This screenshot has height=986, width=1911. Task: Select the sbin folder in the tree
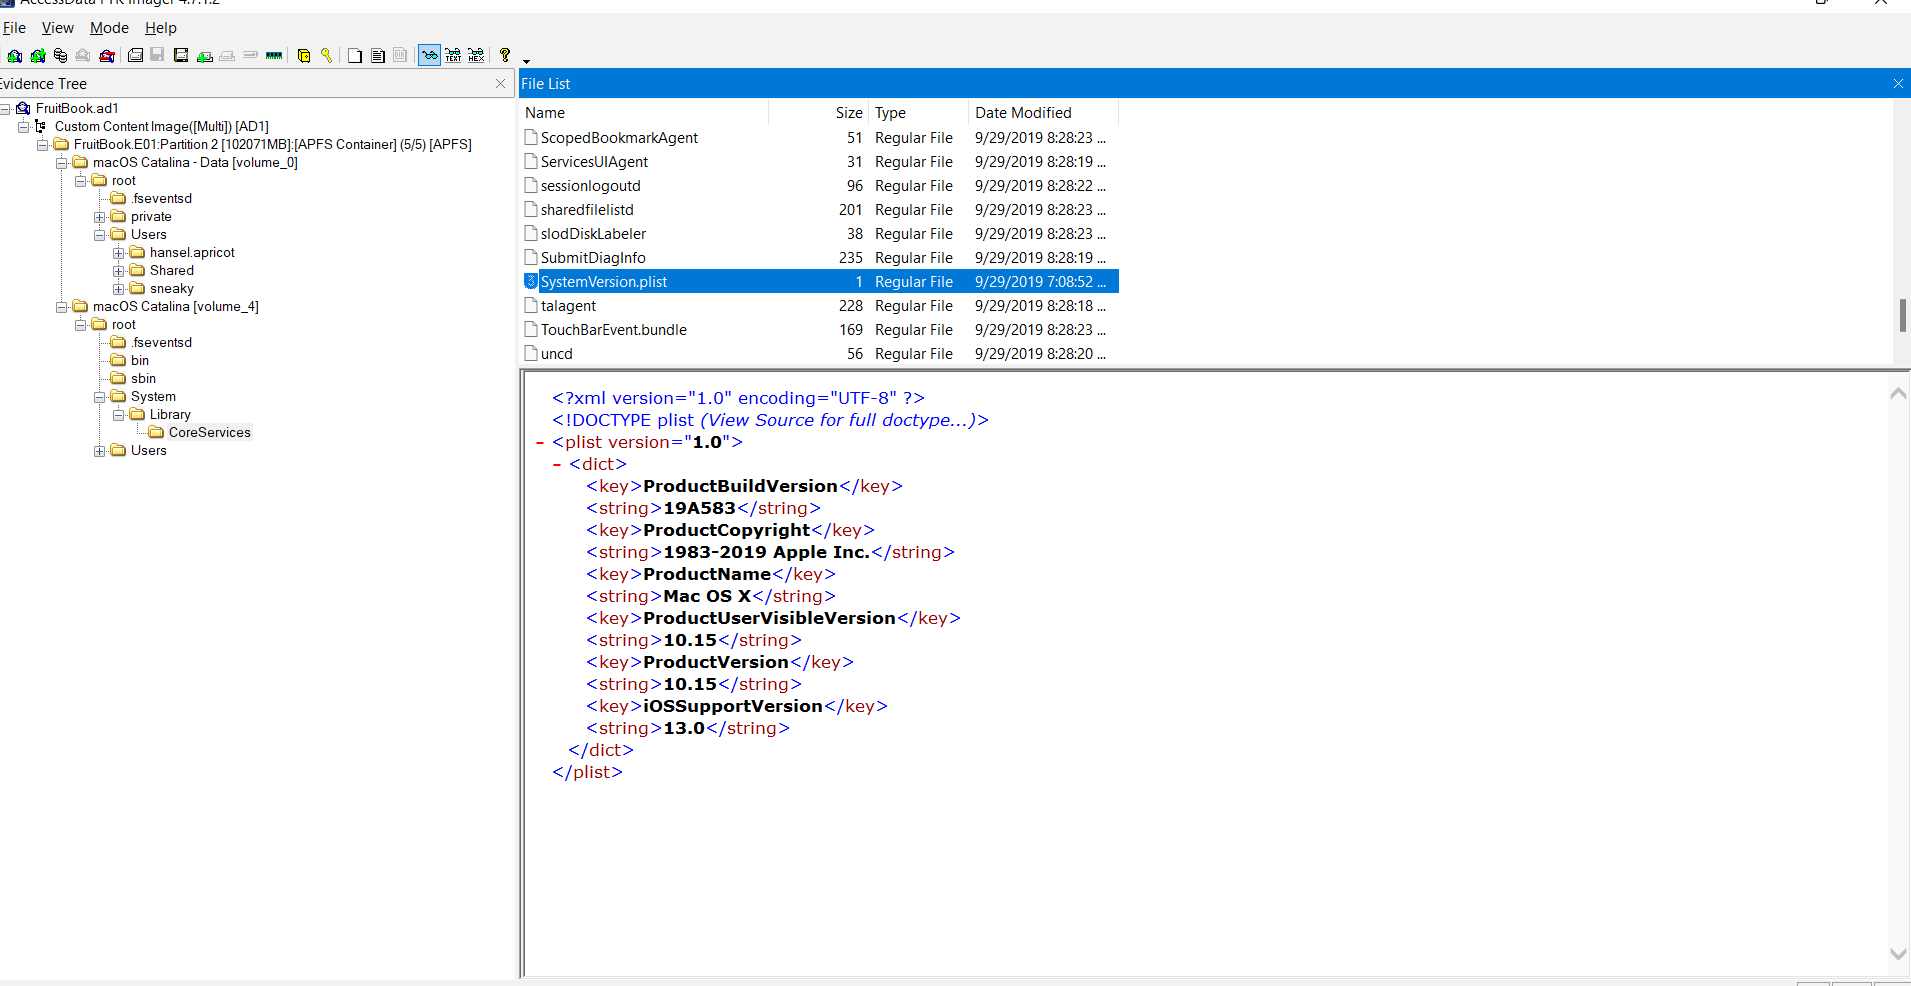pyautogui.click(x=143, y=378)
